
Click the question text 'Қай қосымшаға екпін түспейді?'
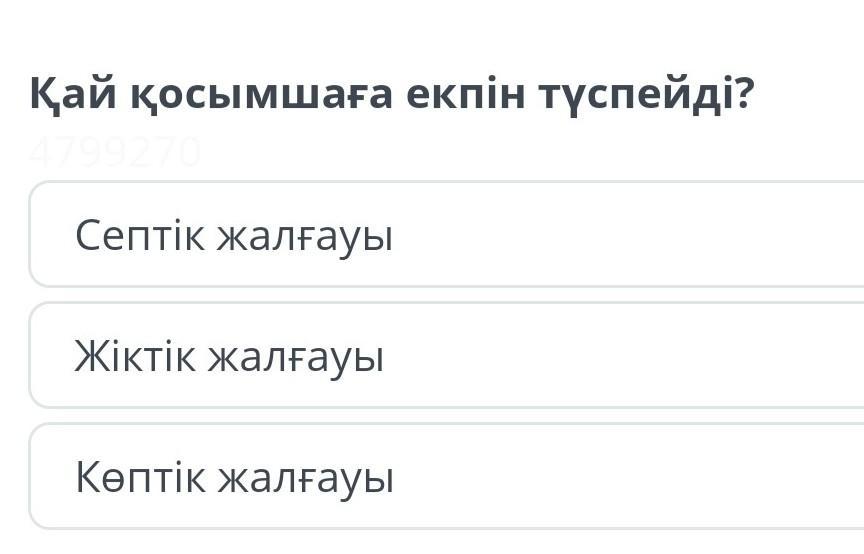[x=391, y=95]
